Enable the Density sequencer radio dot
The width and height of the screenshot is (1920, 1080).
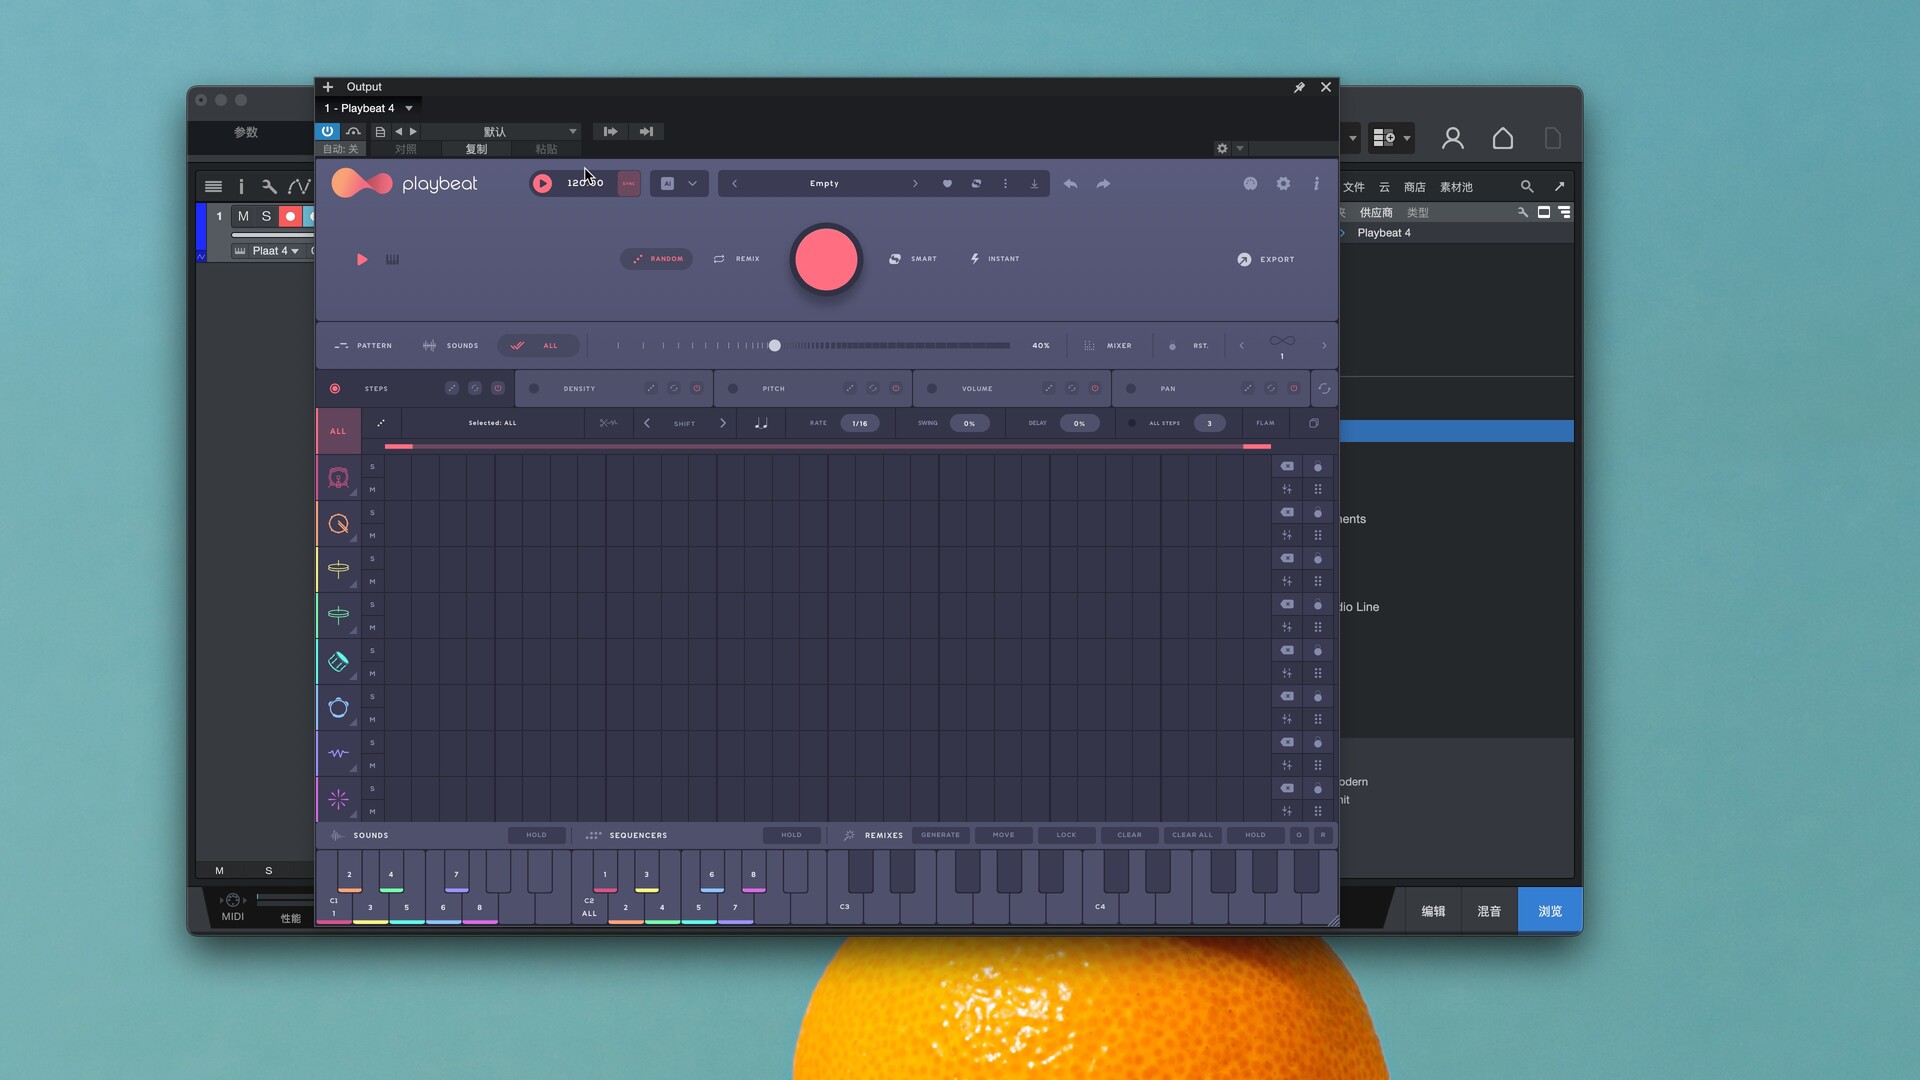pos(534,389)
